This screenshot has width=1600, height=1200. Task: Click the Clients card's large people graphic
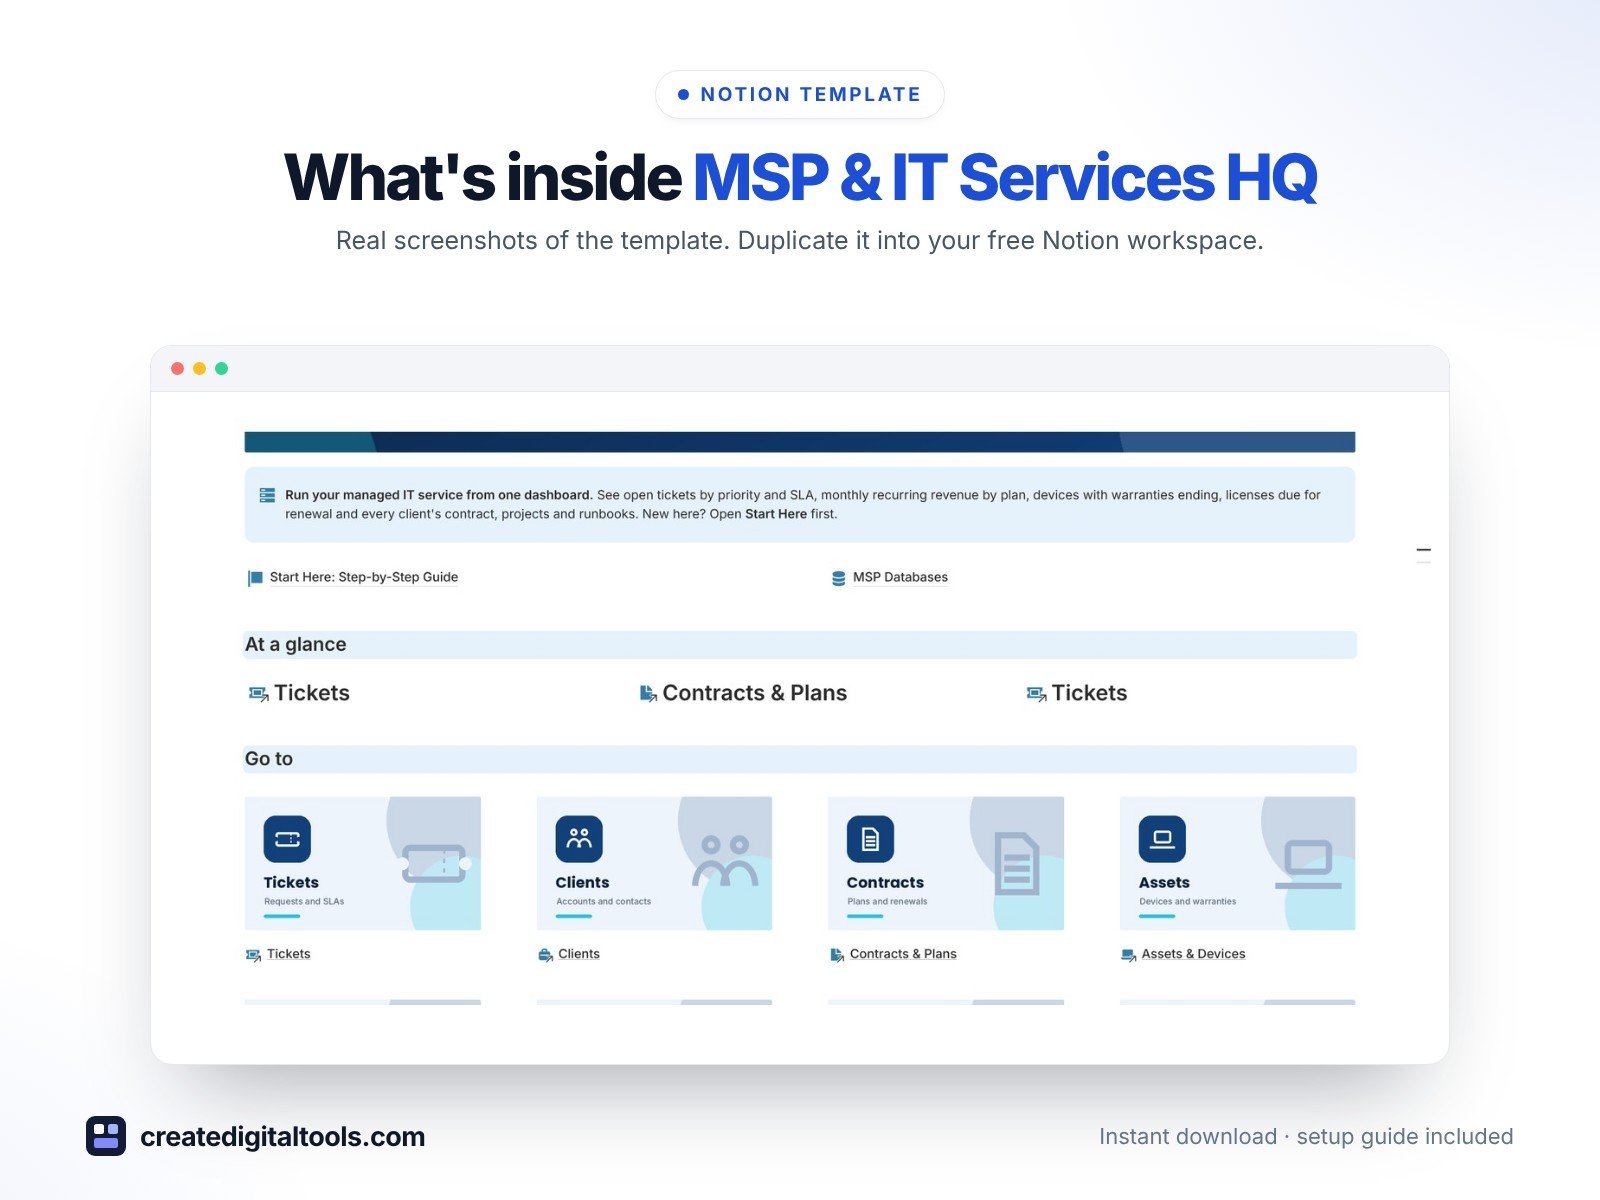(x=725, y=861)
